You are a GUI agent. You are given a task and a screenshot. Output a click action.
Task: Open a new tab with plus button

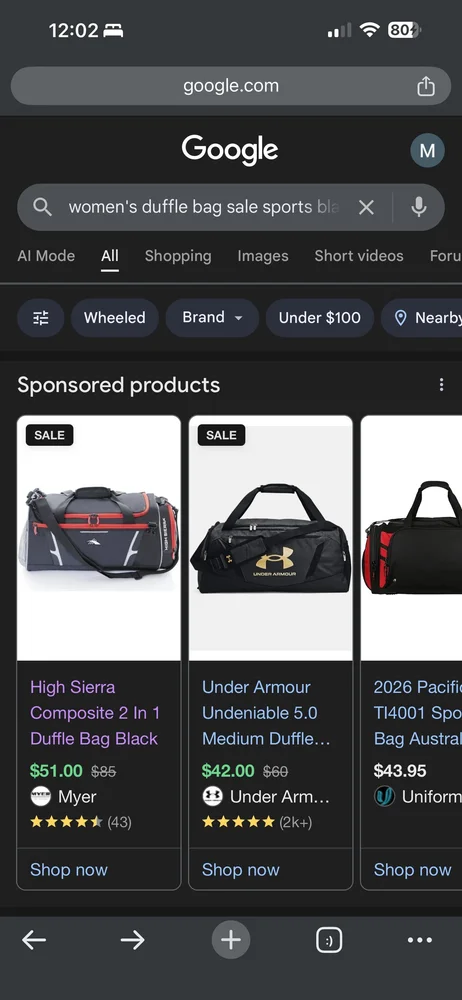230,940
